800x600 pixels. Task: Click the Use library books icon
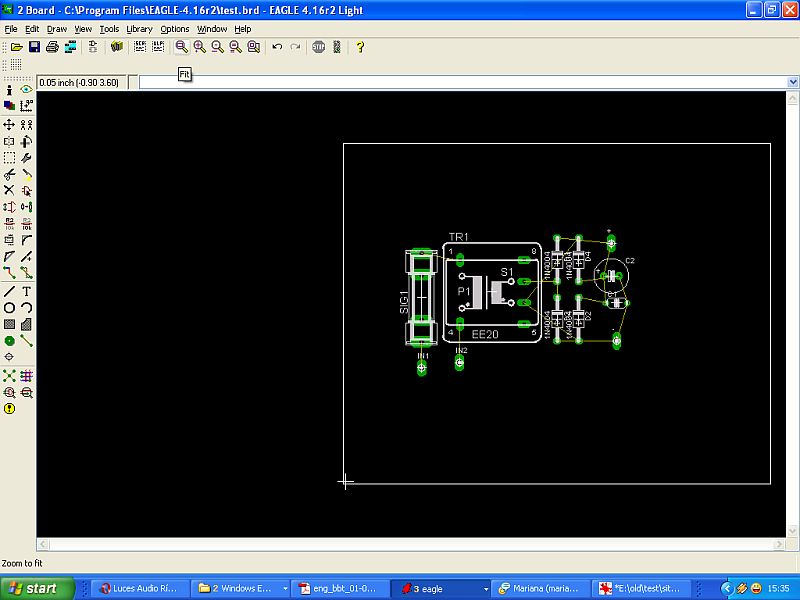(117, 47)
